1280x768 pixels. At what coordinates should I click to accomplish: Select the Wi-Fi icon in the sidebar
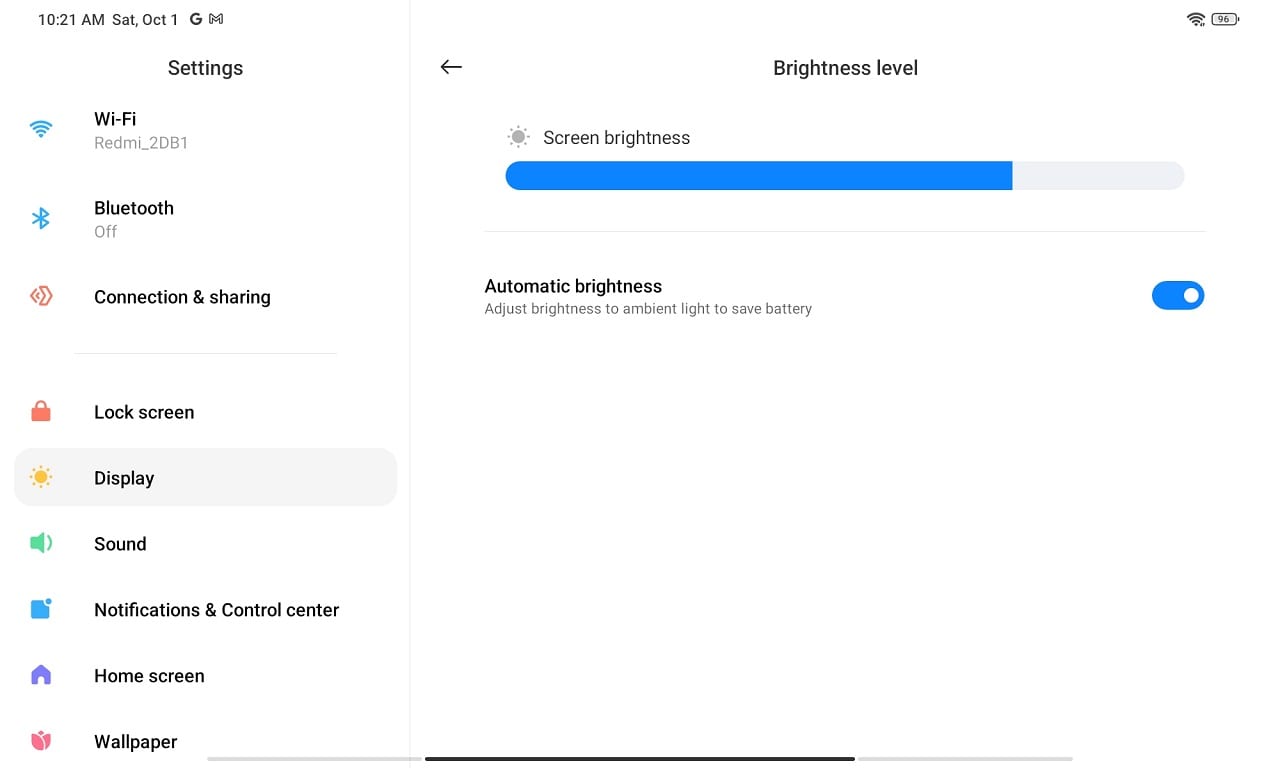pyautogui.click(x=40, y=128)
